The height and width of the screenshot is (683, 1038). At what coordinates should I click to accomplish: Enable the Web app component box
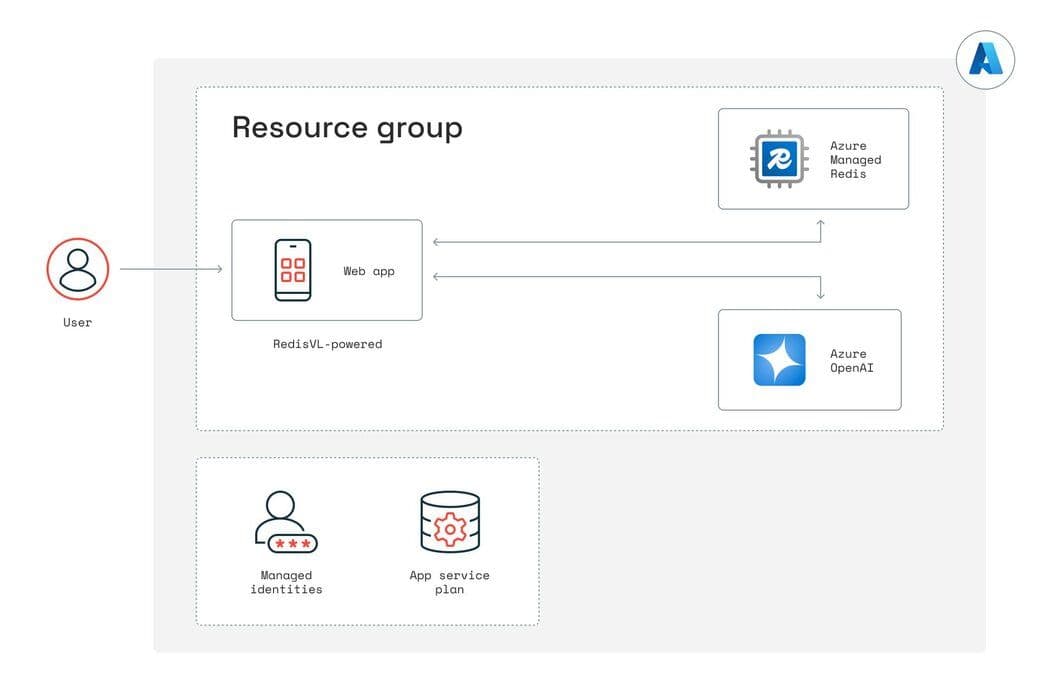tap(327, 269)
